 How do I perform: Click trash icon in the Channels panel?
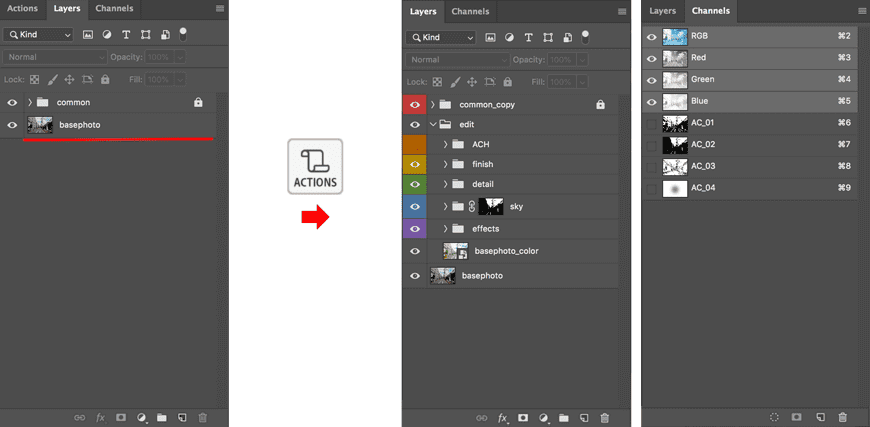coord(842,416)
